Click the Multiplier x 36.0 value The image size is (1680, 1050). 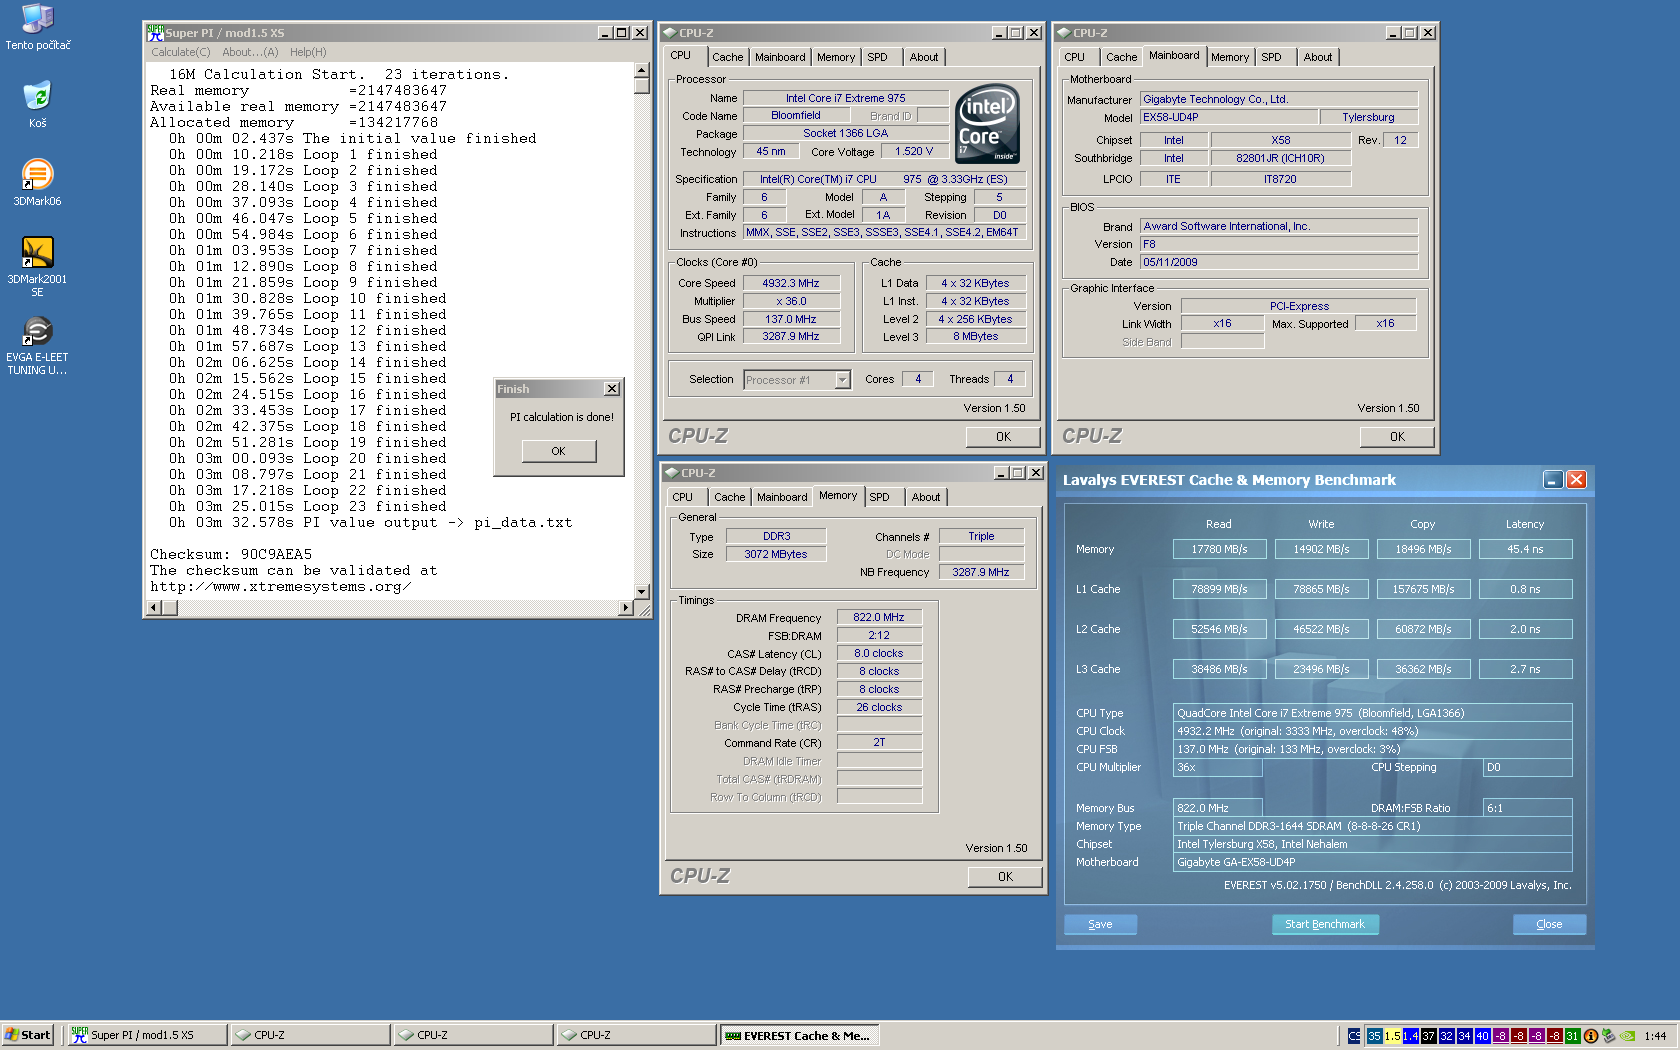[790, 301]
